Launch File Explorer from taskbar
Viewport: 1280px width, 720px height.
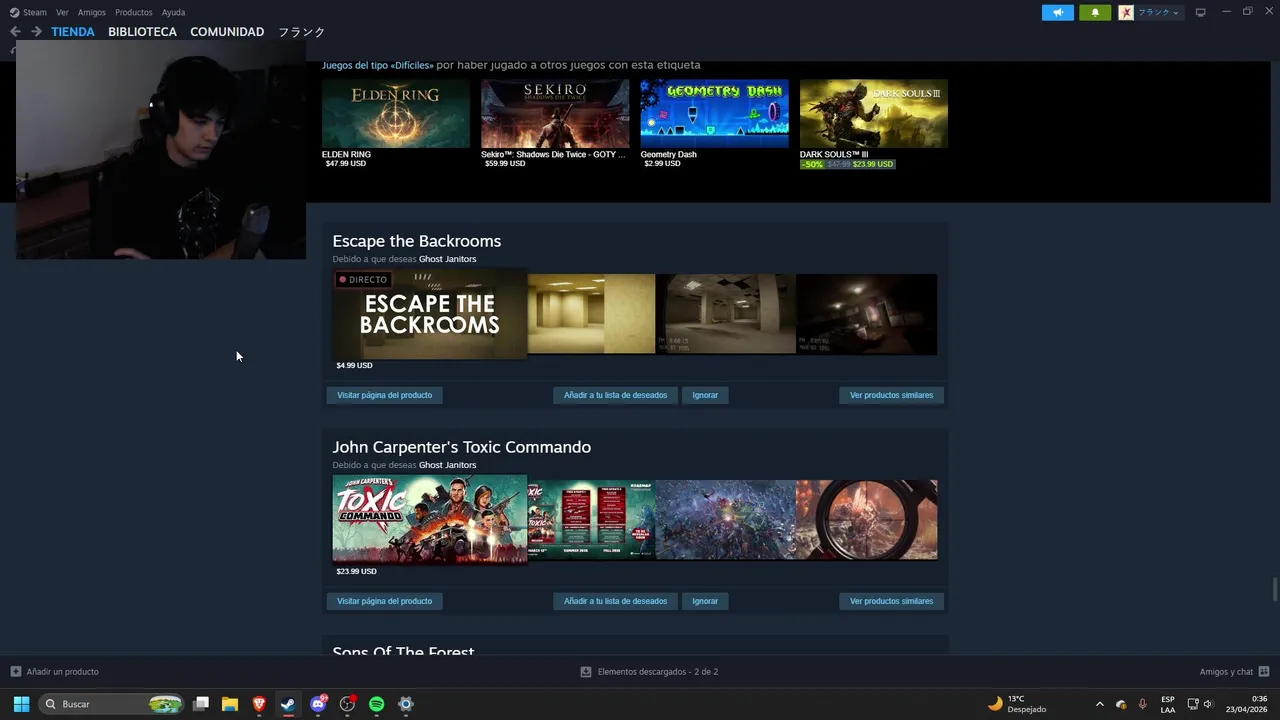pyautogui.click(x=230, y=704)
